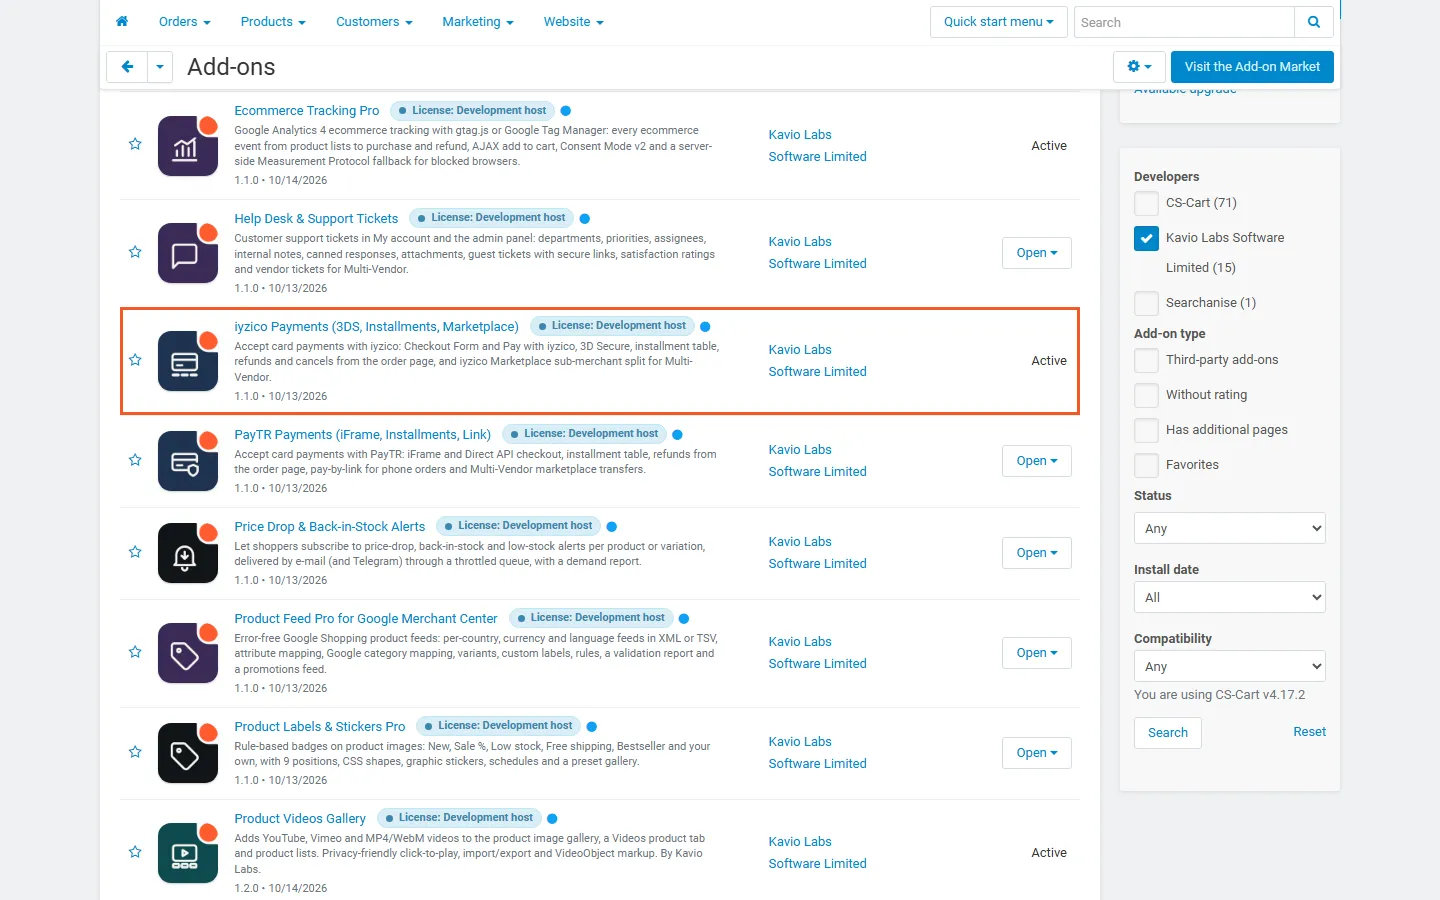Screen dimensions: 1440x900
Task: Click the Search filter button
Action: coord(1168,733)
